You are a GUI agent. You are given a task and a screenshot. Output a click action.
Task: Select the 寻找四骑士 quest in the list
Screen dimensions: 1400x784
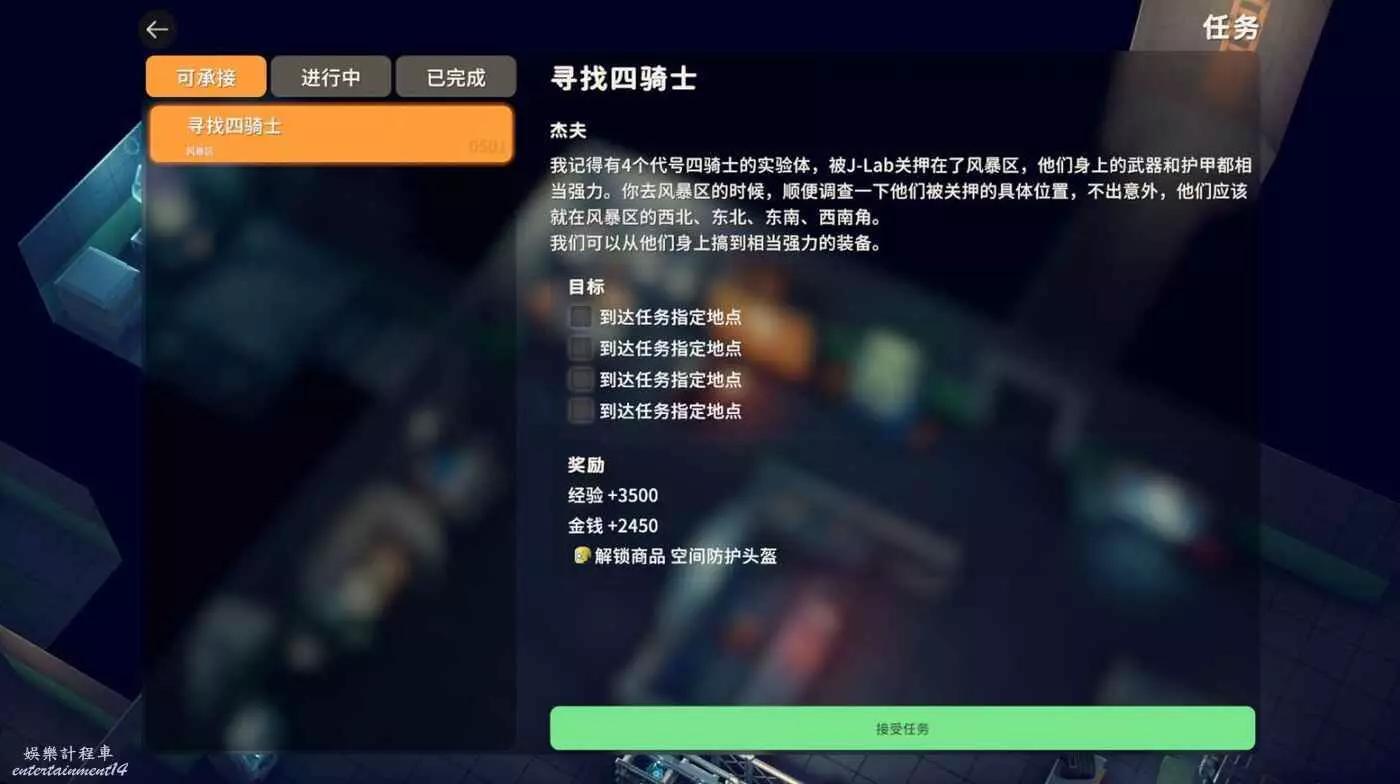pos(331,135)
